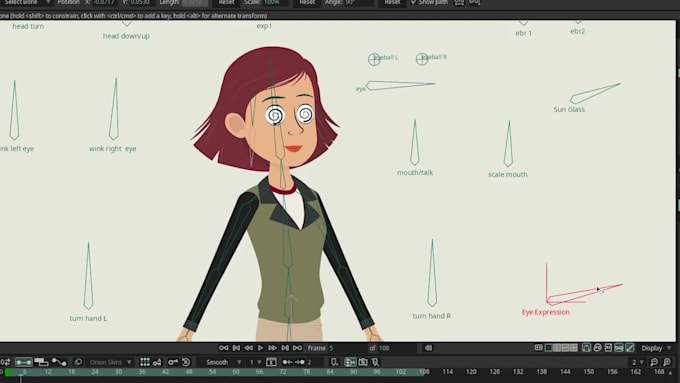Click the swap numbers icon at timeline left

coord(5,362)
